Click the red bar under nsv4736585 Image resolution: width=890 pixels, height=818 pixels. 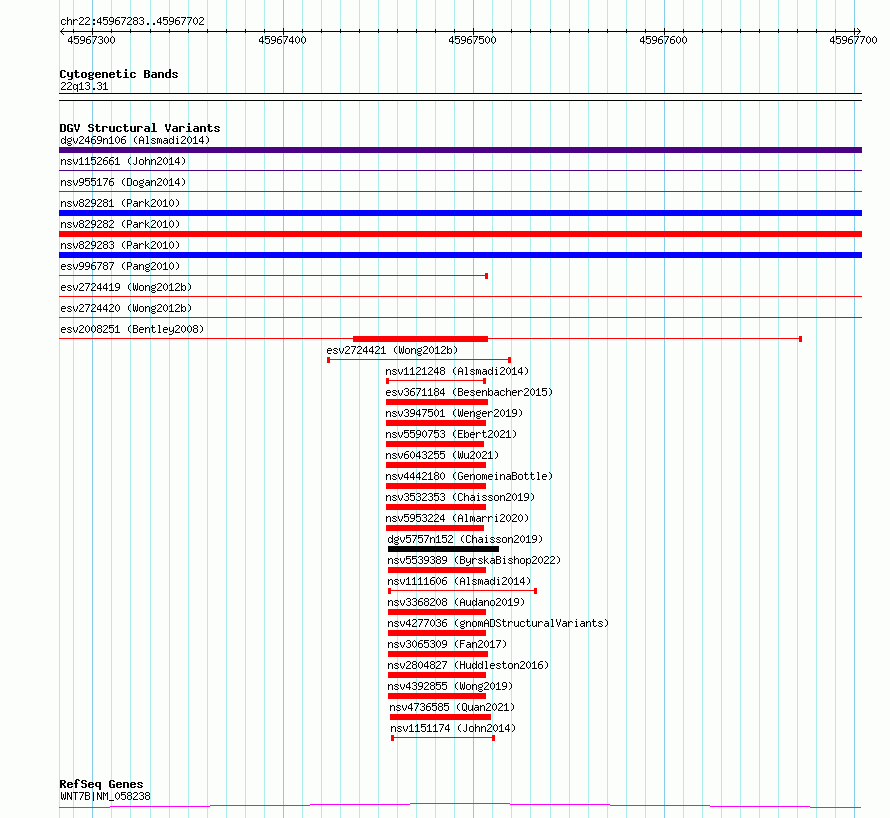440,717
